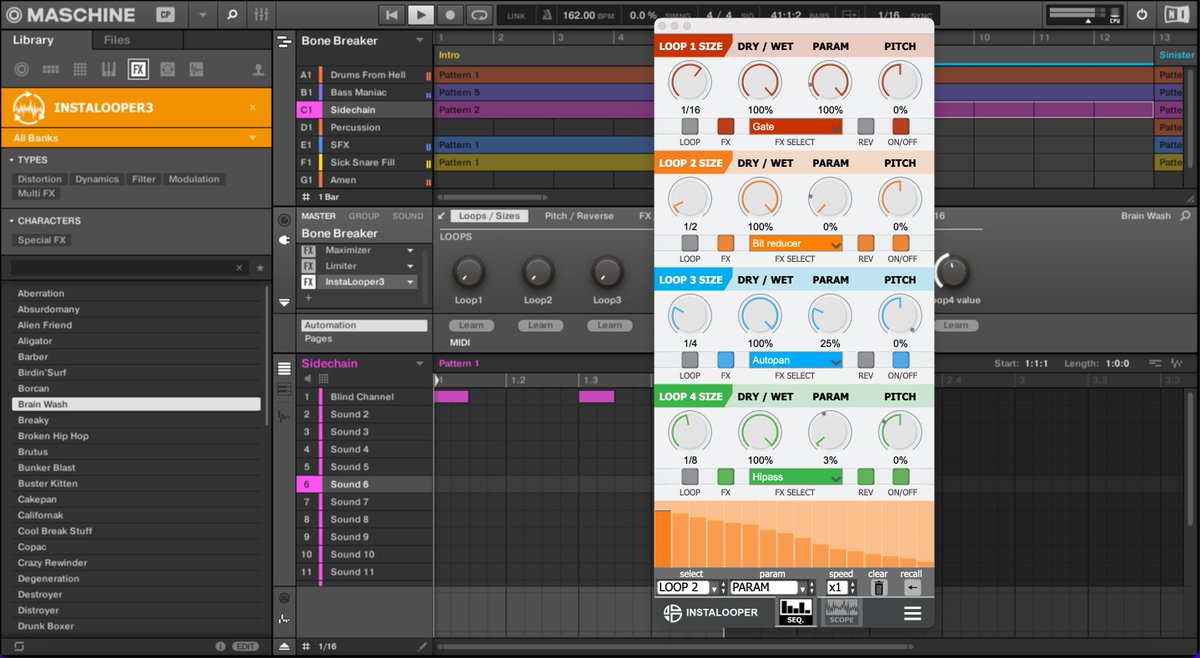Toggle favorites star next to search field
This screenshot has height=658, width=1200.
pos(260,268)
